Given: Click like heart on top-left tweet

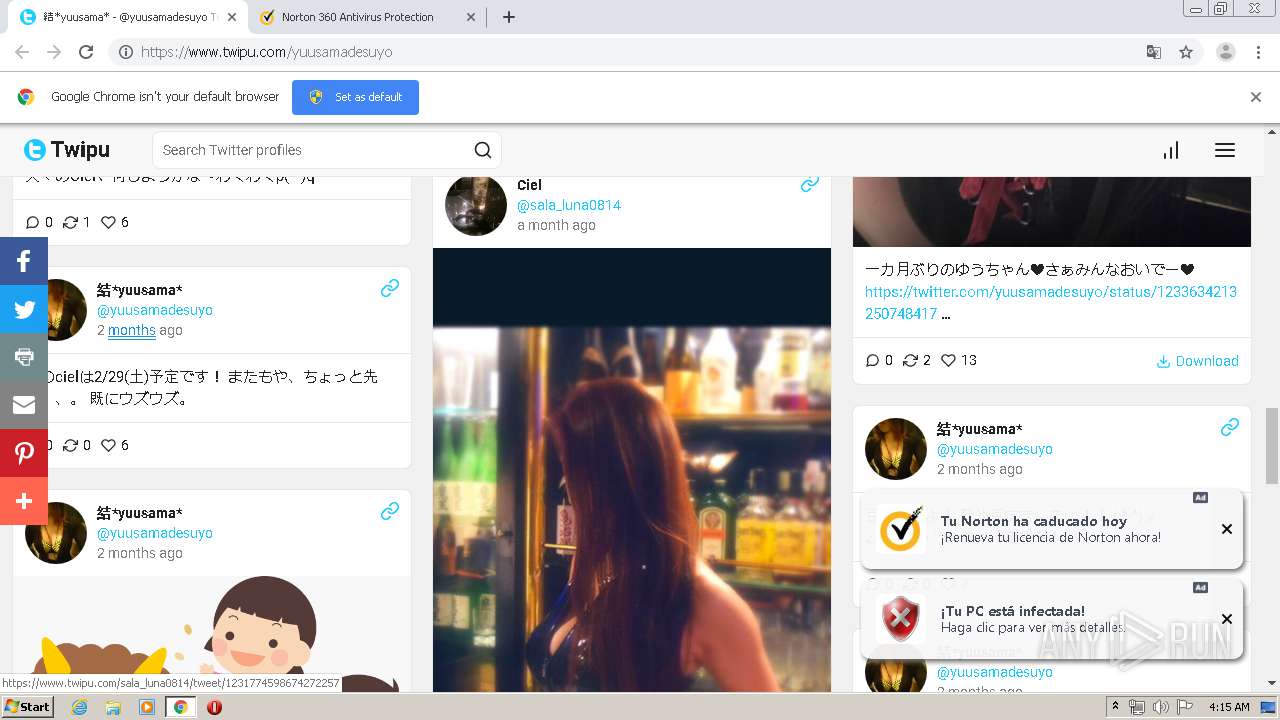Looking at the screenshot, I should (x=108, y=222).
